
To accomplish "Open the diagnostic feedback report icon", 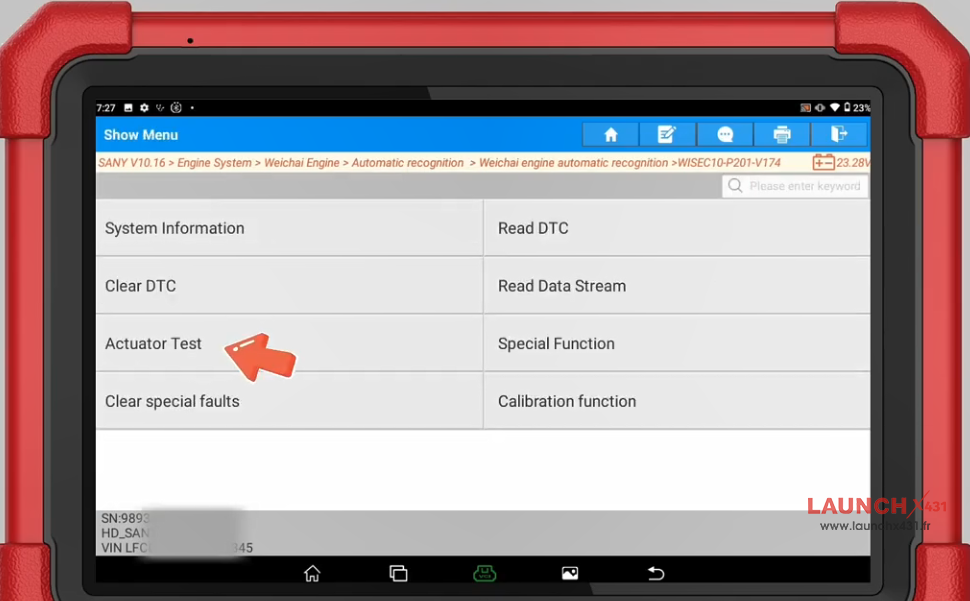I will [x=667, y=134].
